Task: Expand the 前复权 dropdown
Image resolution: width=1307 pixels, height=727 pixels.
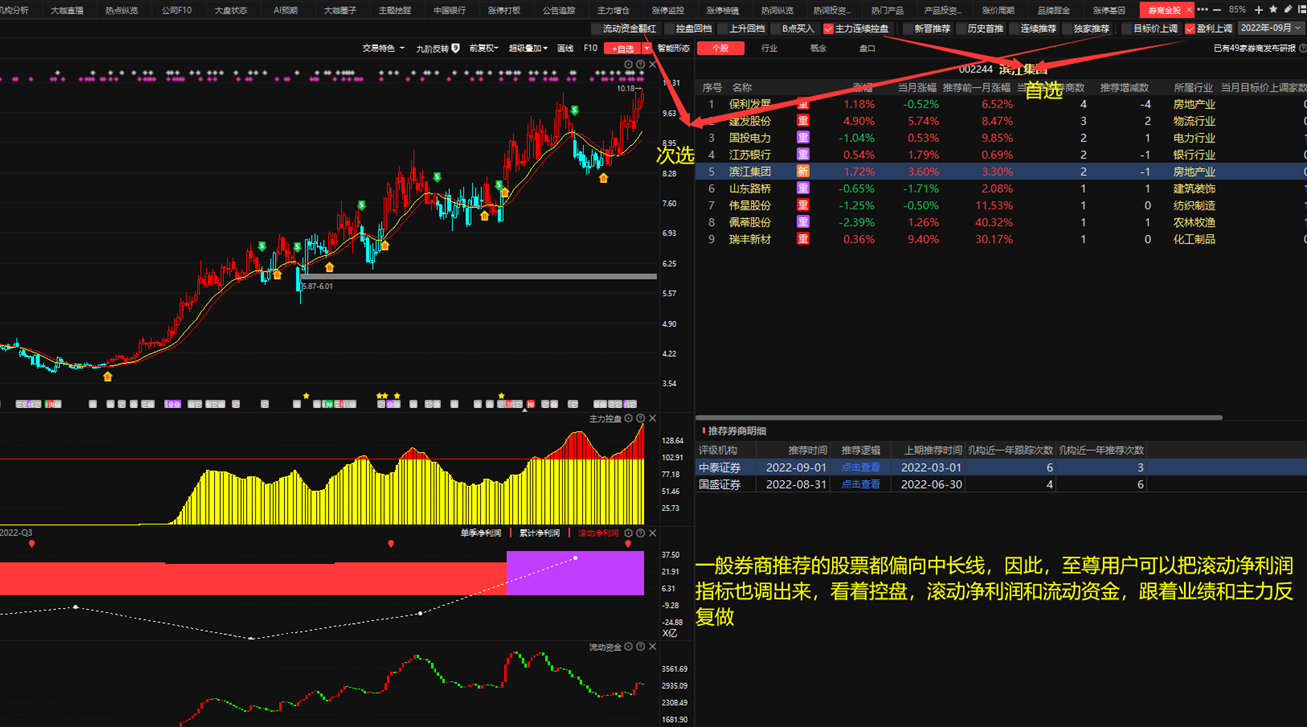Action: point(484,48)
